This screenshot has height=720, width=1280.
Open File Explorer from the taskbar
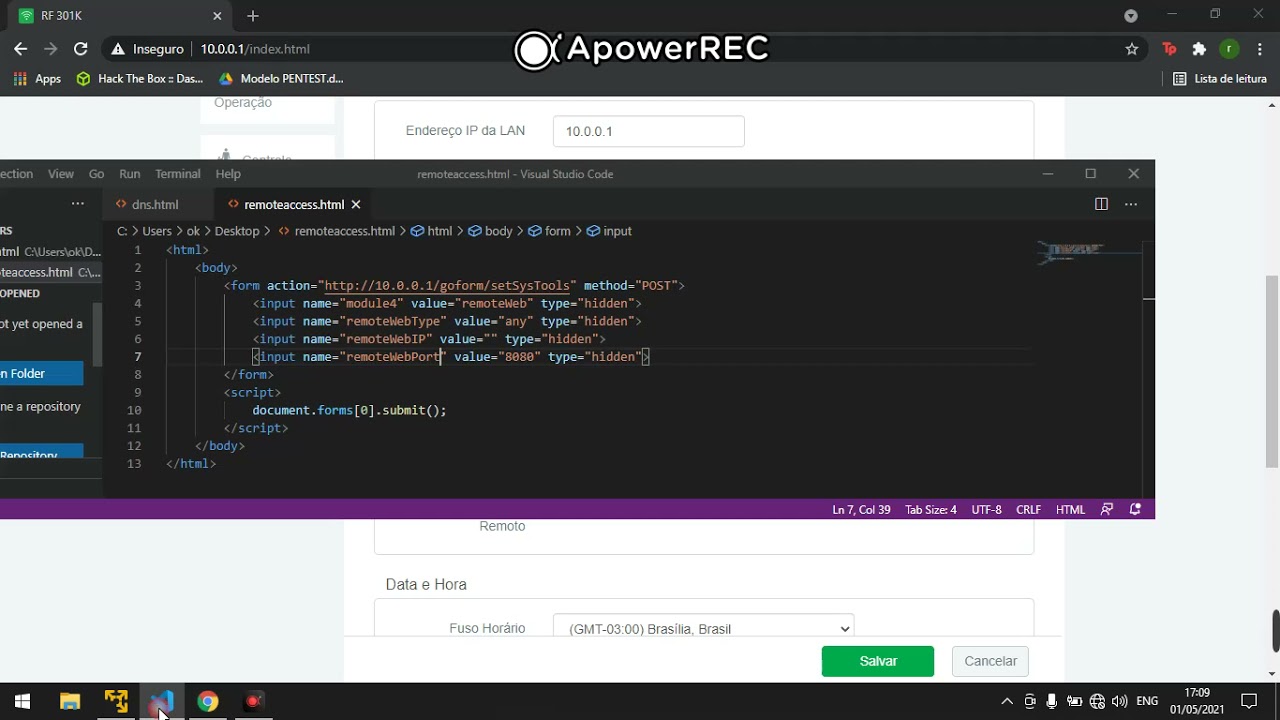coord(70,701)
